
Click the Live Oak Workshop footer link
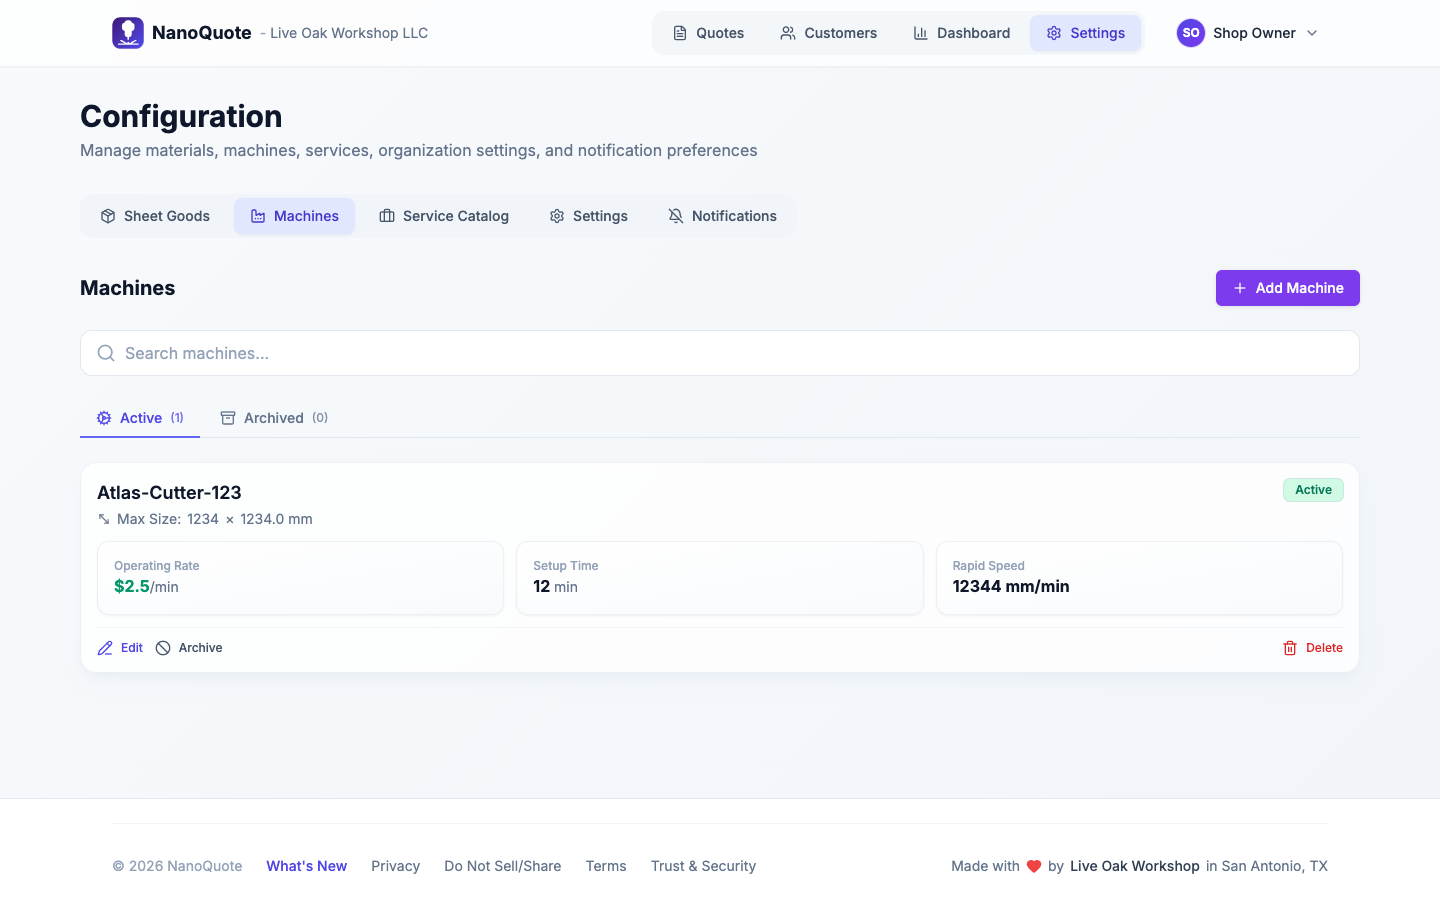1134,866
